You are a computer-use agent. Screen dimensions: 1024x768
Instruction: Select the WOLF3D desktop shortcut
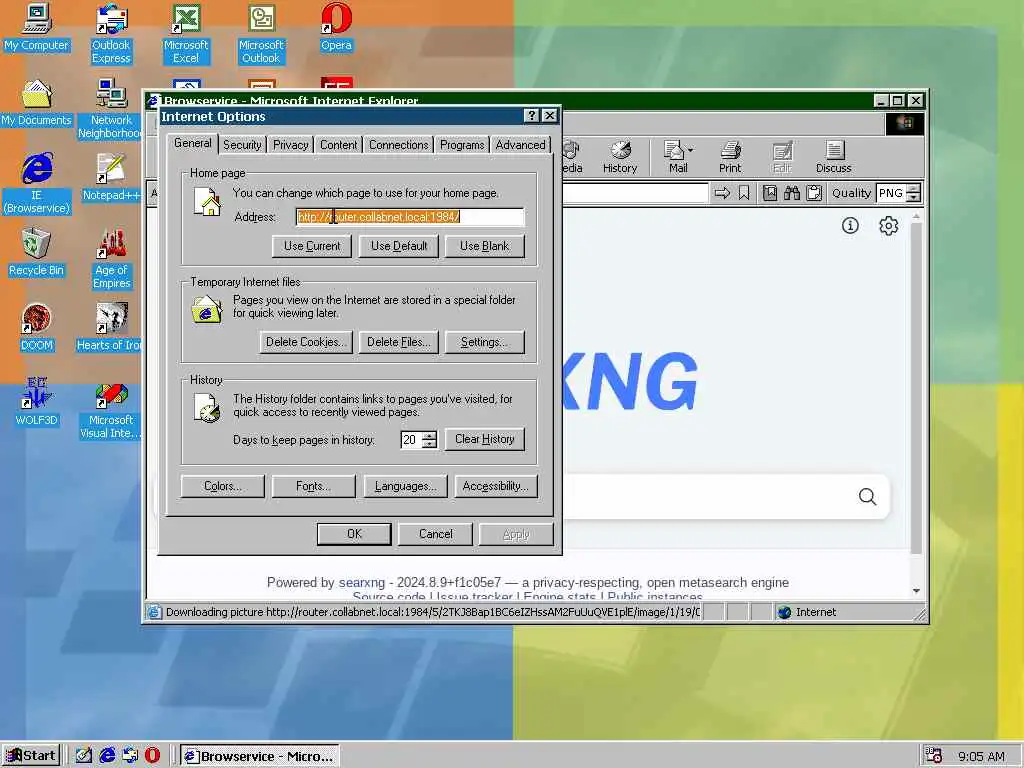[37, 402]
